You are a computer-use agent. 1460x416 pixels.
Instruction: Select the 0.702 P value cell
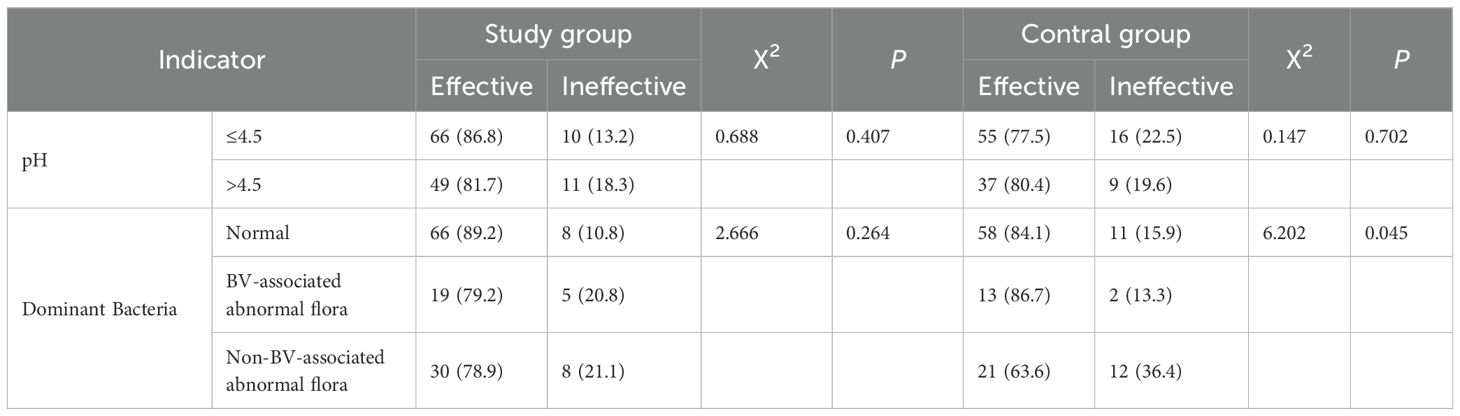[1385, 135]
